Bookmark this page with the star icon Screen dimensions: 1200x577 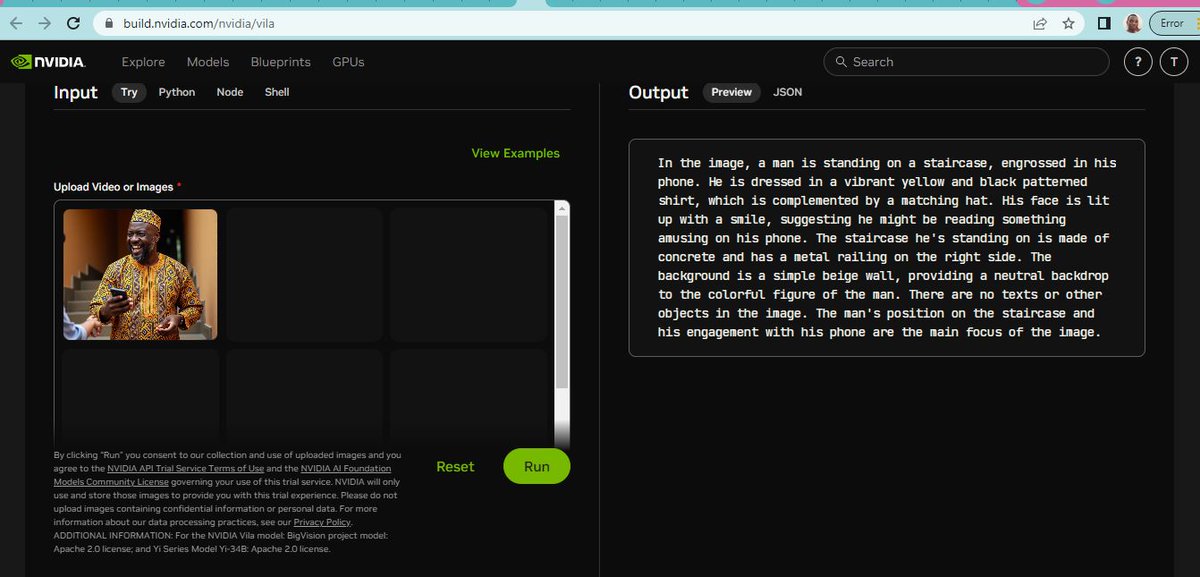pos(1068,23)
